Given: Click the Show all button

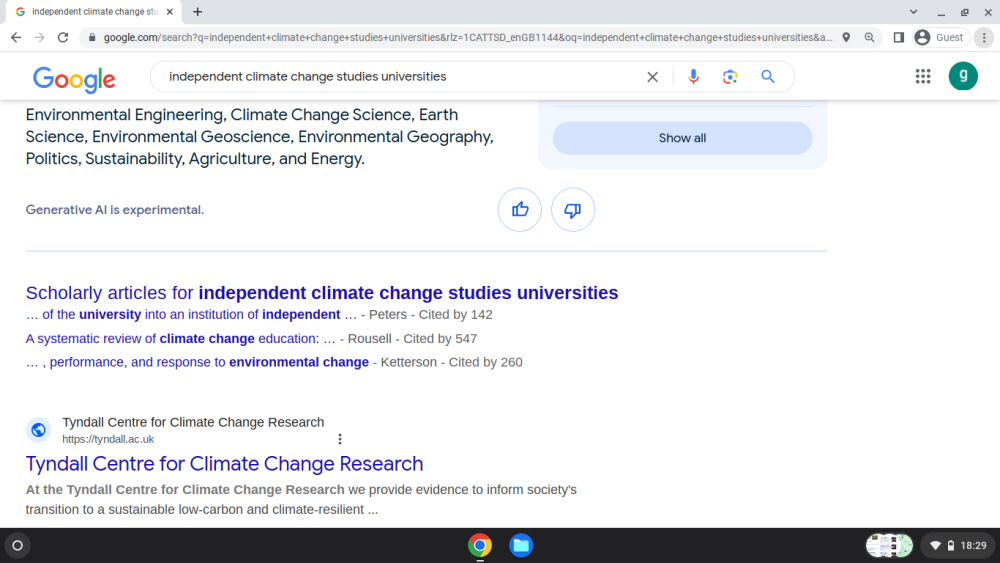Looking at the screenshot, I should (682, 138).
